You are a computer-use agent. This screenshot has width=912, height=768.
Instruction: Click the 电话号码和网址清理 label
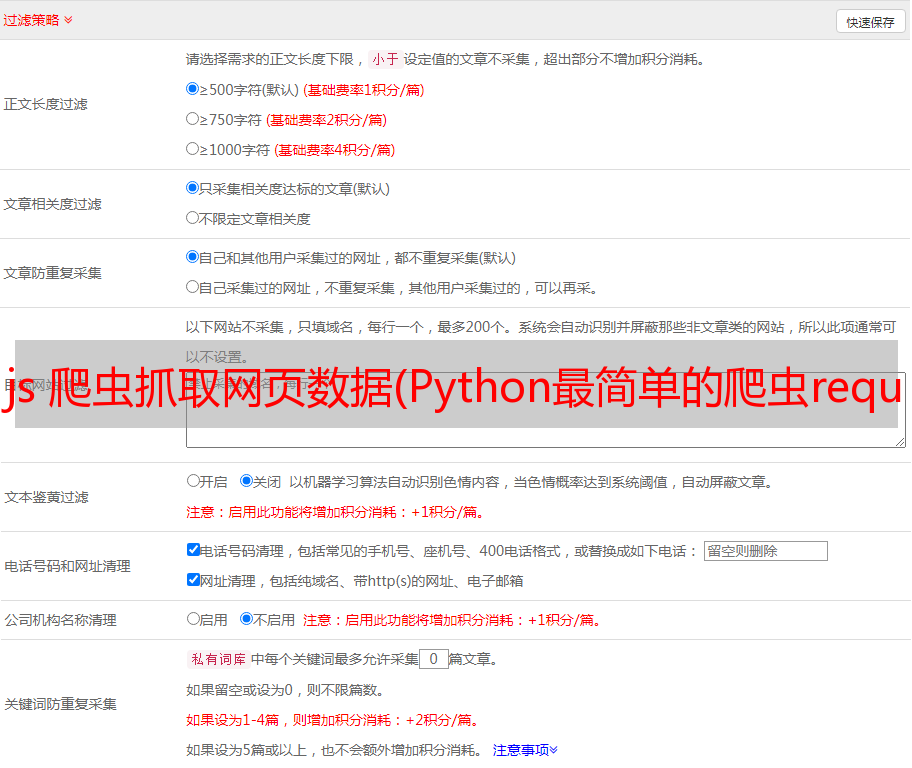[67, 566]
